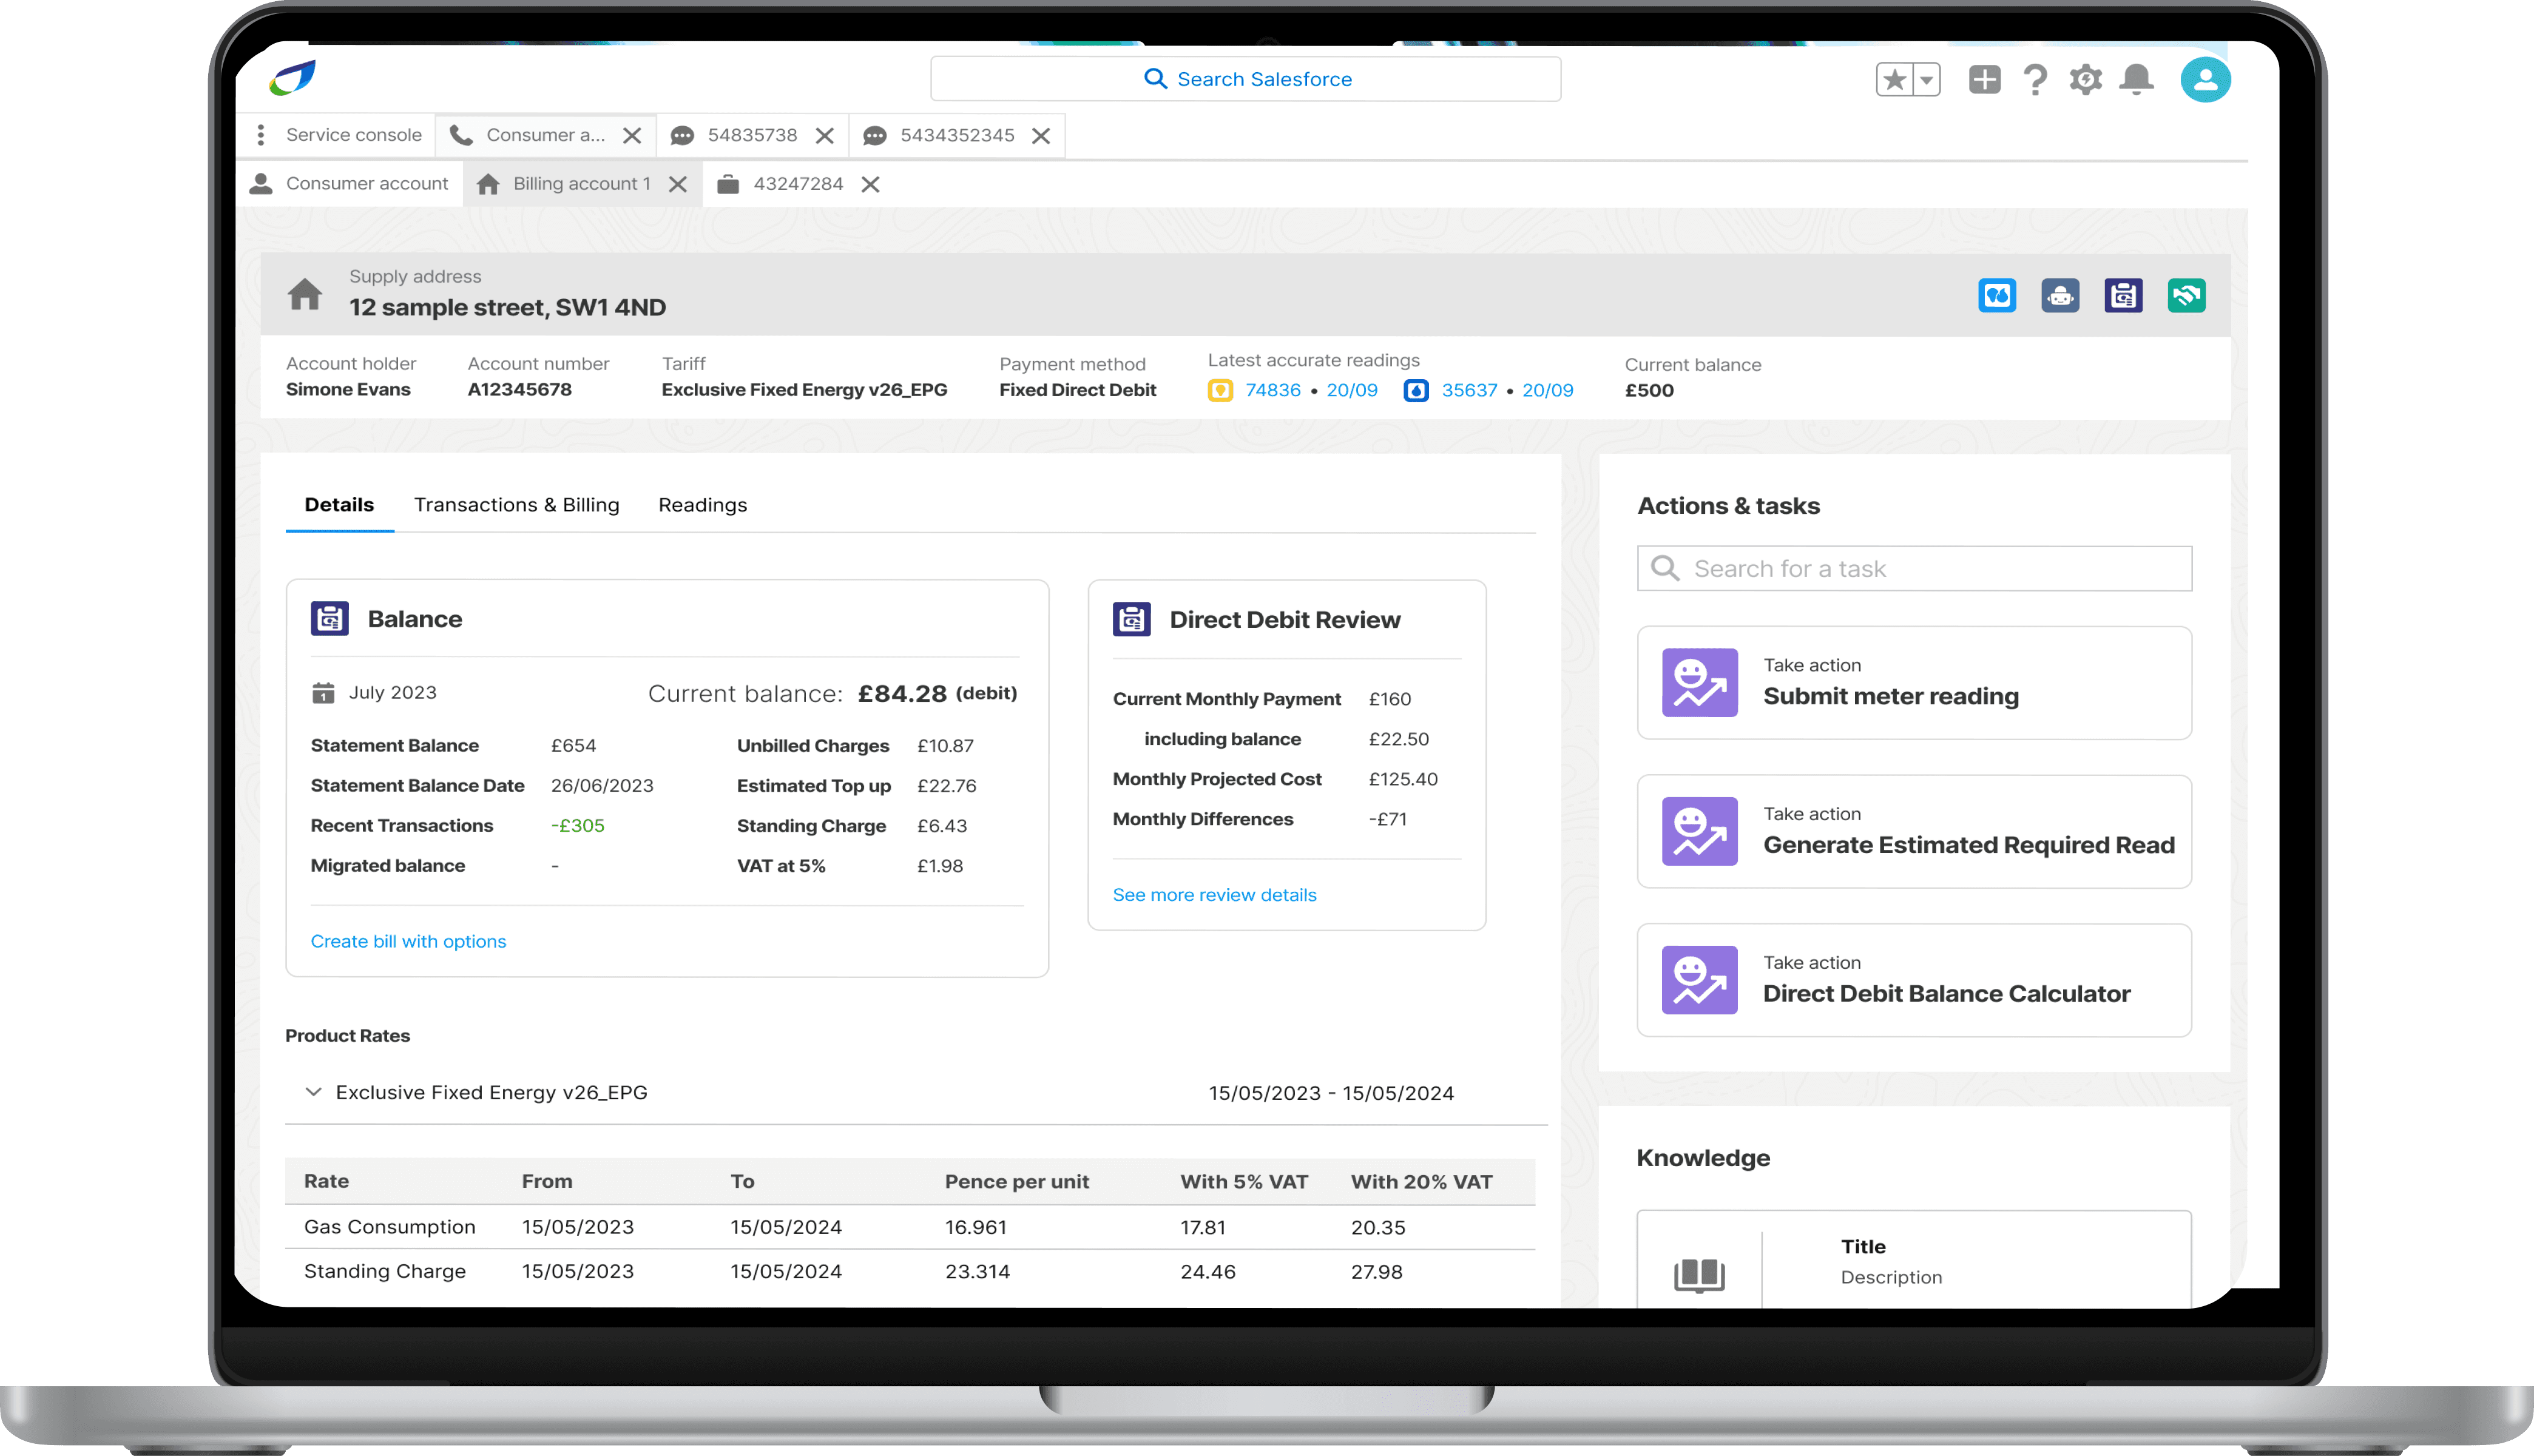Open the Readings tab
This screenshot has width=2534, height=1456.
702,505
